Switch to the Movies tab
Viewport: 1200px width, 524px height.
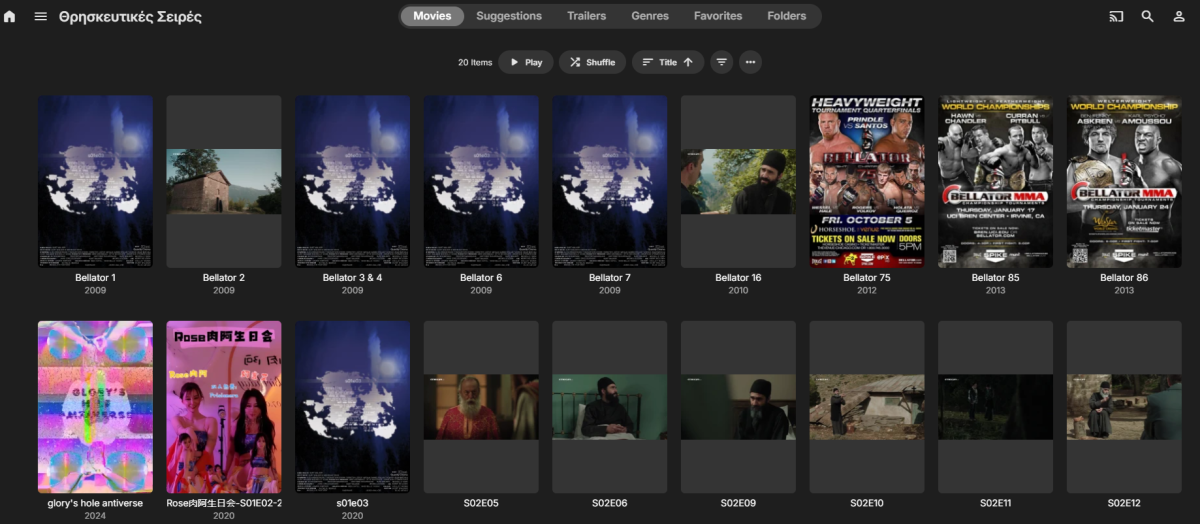click(432, 16)
